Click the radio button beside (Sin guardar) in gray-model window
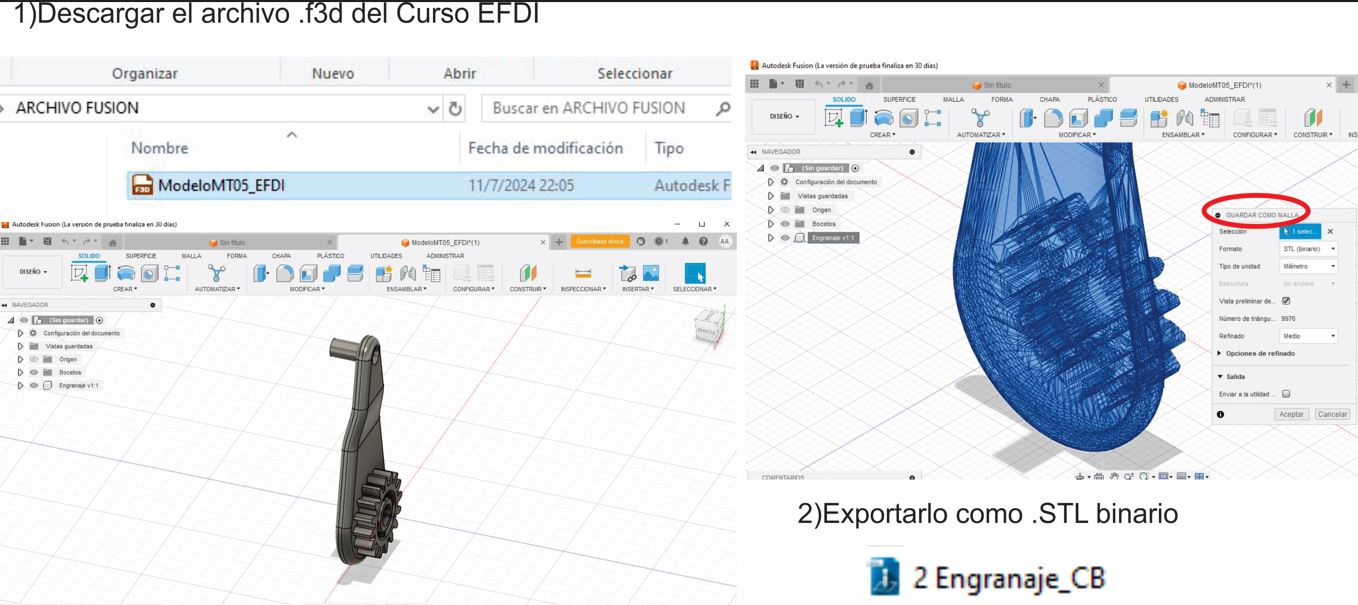 99,320
